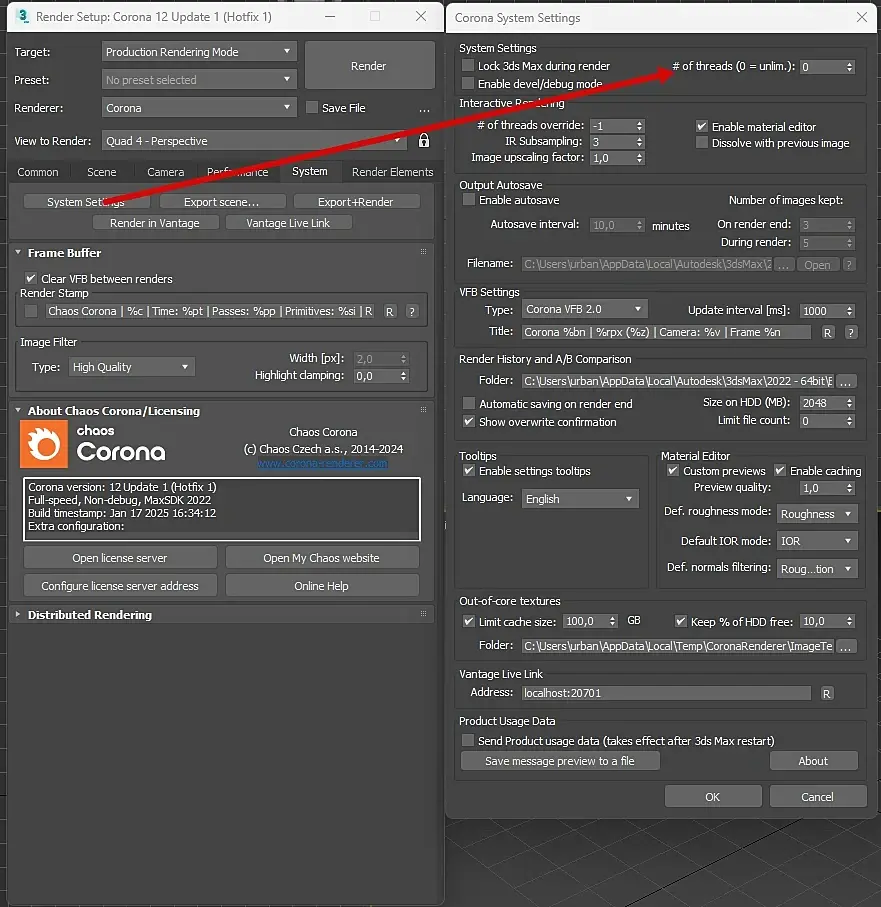The image size is (881, 907).
Task: Click Render in Vantage button
Action: click(155, 223)
